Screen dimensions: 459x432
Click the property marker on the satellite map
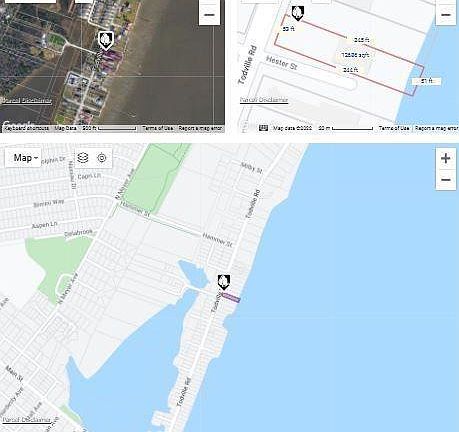(106, 41)
